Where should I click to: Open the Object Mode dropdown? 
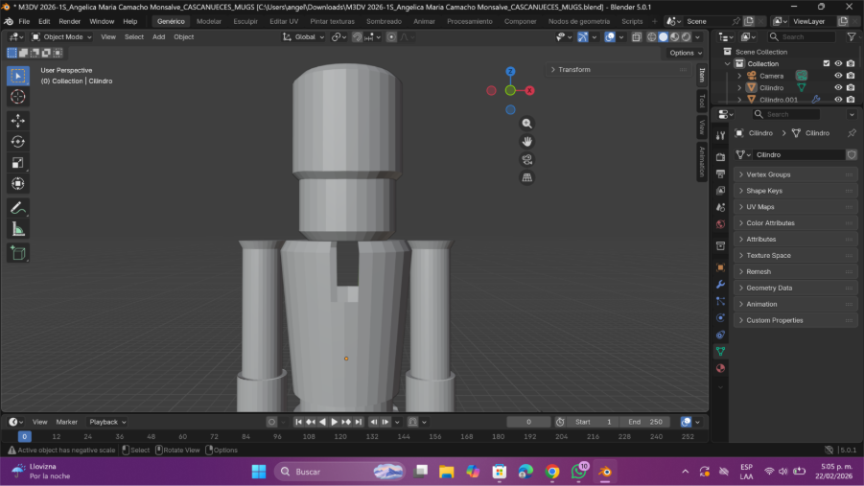tap(61, 37)
